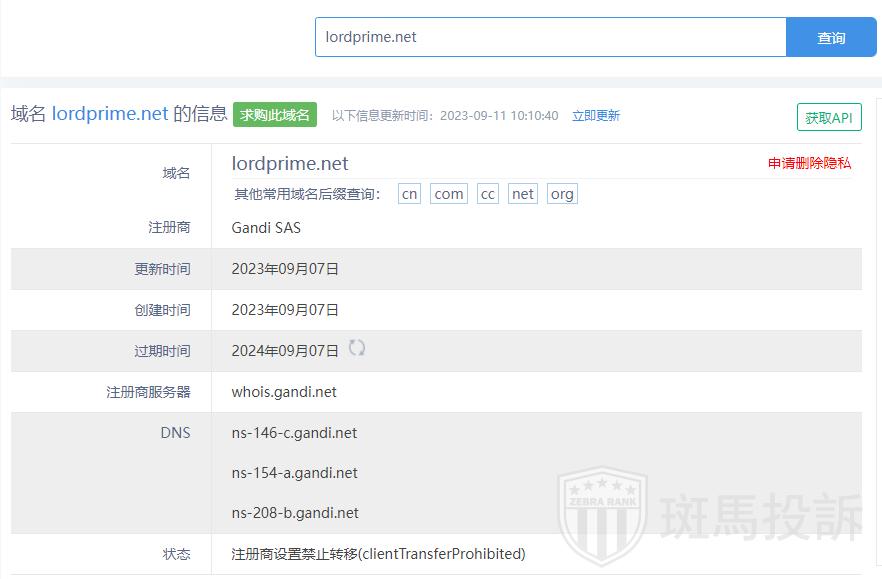Click the 查询 search button

[831, 38]
